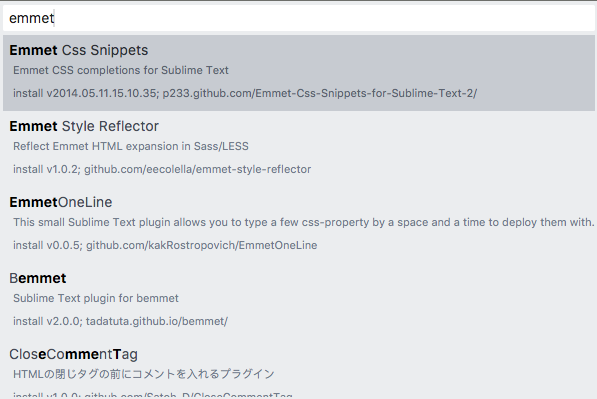The image size is (597, 399).
Task: Click the Japanese HTML description under CloseCommentTag
Action: (x=144, y=374)
